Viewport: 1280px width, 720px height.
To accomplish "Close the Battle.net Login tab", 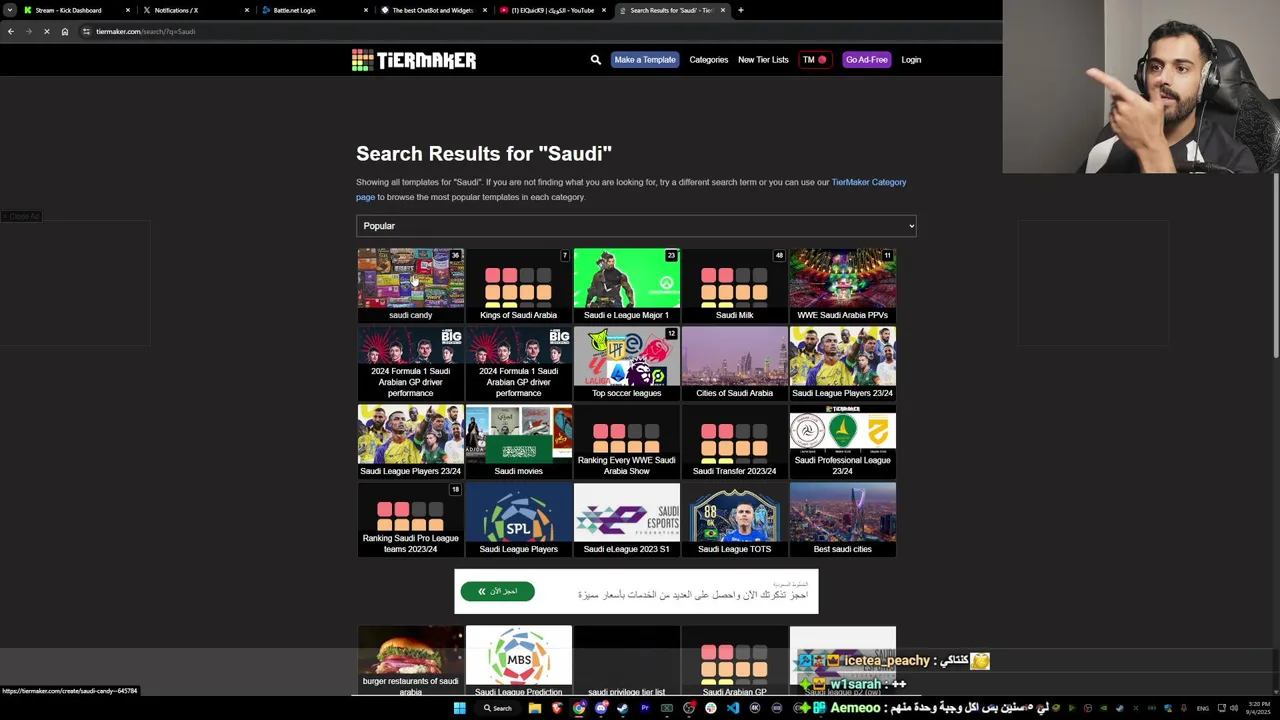I will click(x=366, y=10).
